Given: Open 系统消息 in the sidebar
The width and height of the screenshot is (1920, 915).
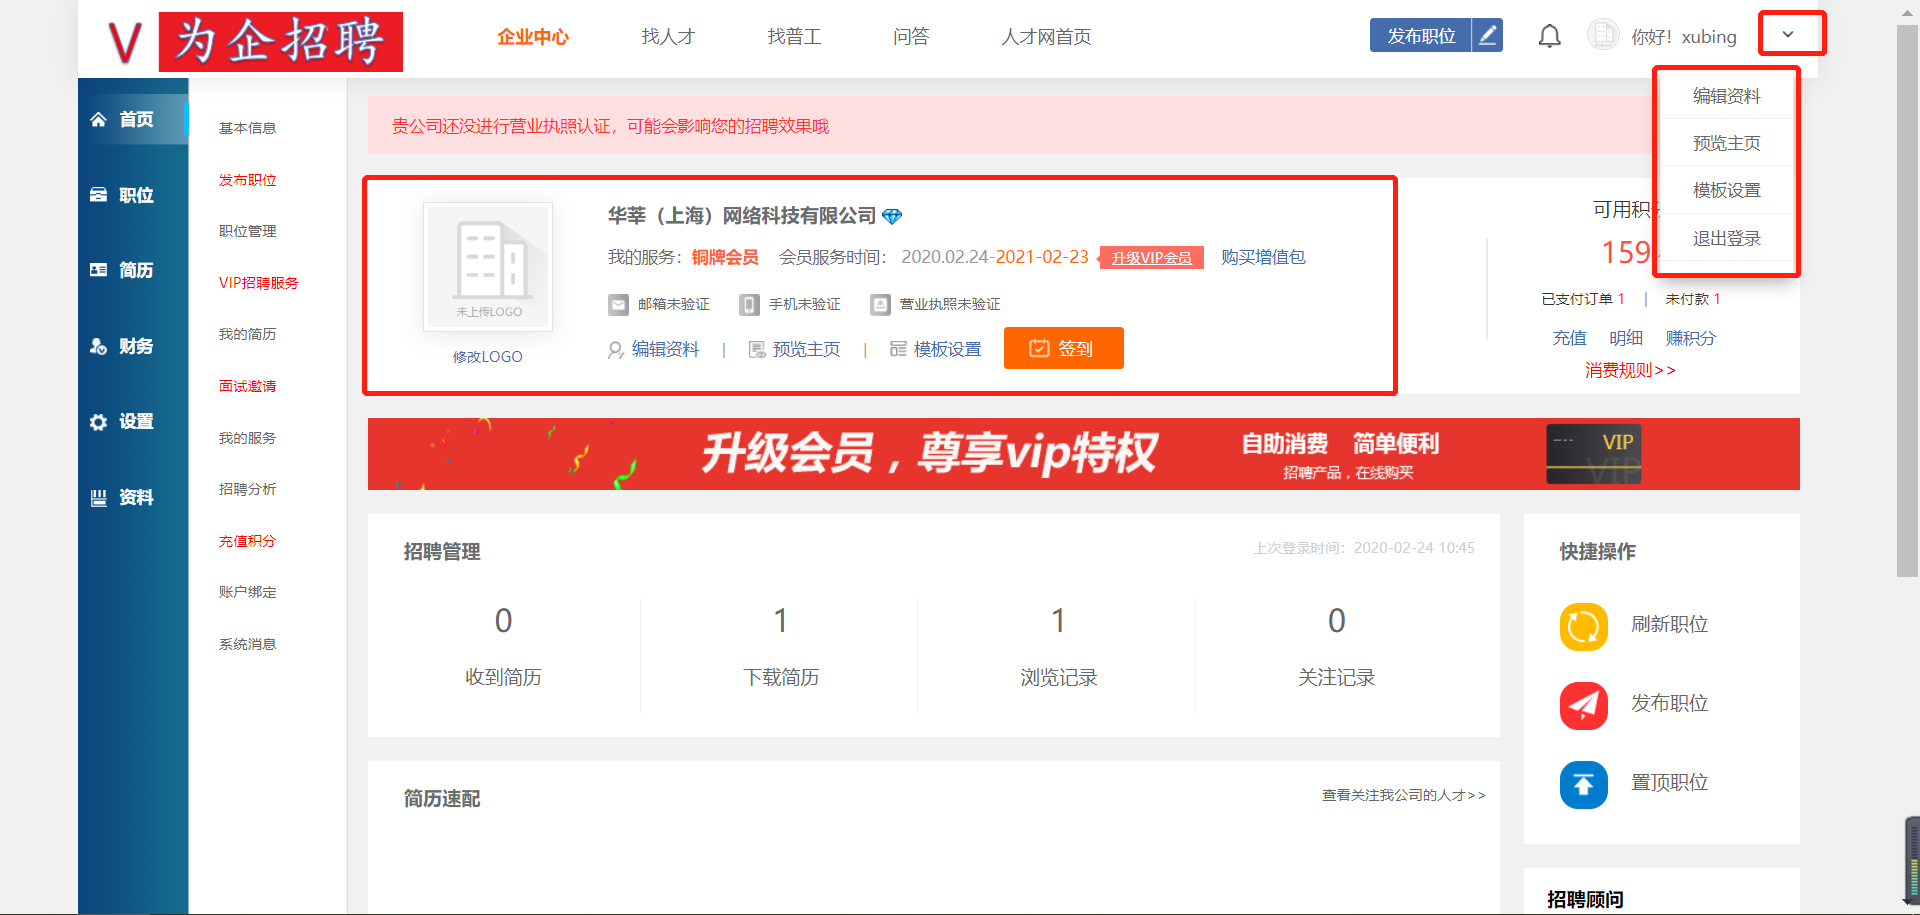Looking at the screenshot, I should 248,644.
